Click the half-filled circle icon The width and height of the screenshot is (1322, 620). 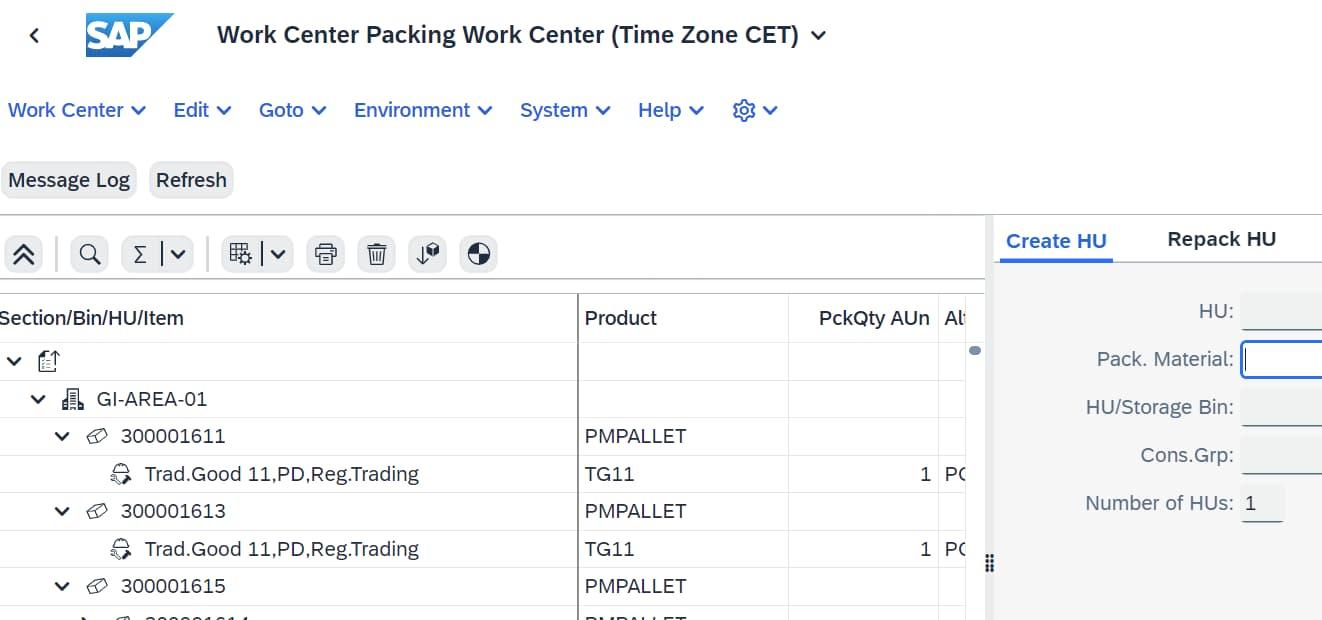(x=479, y=255)
